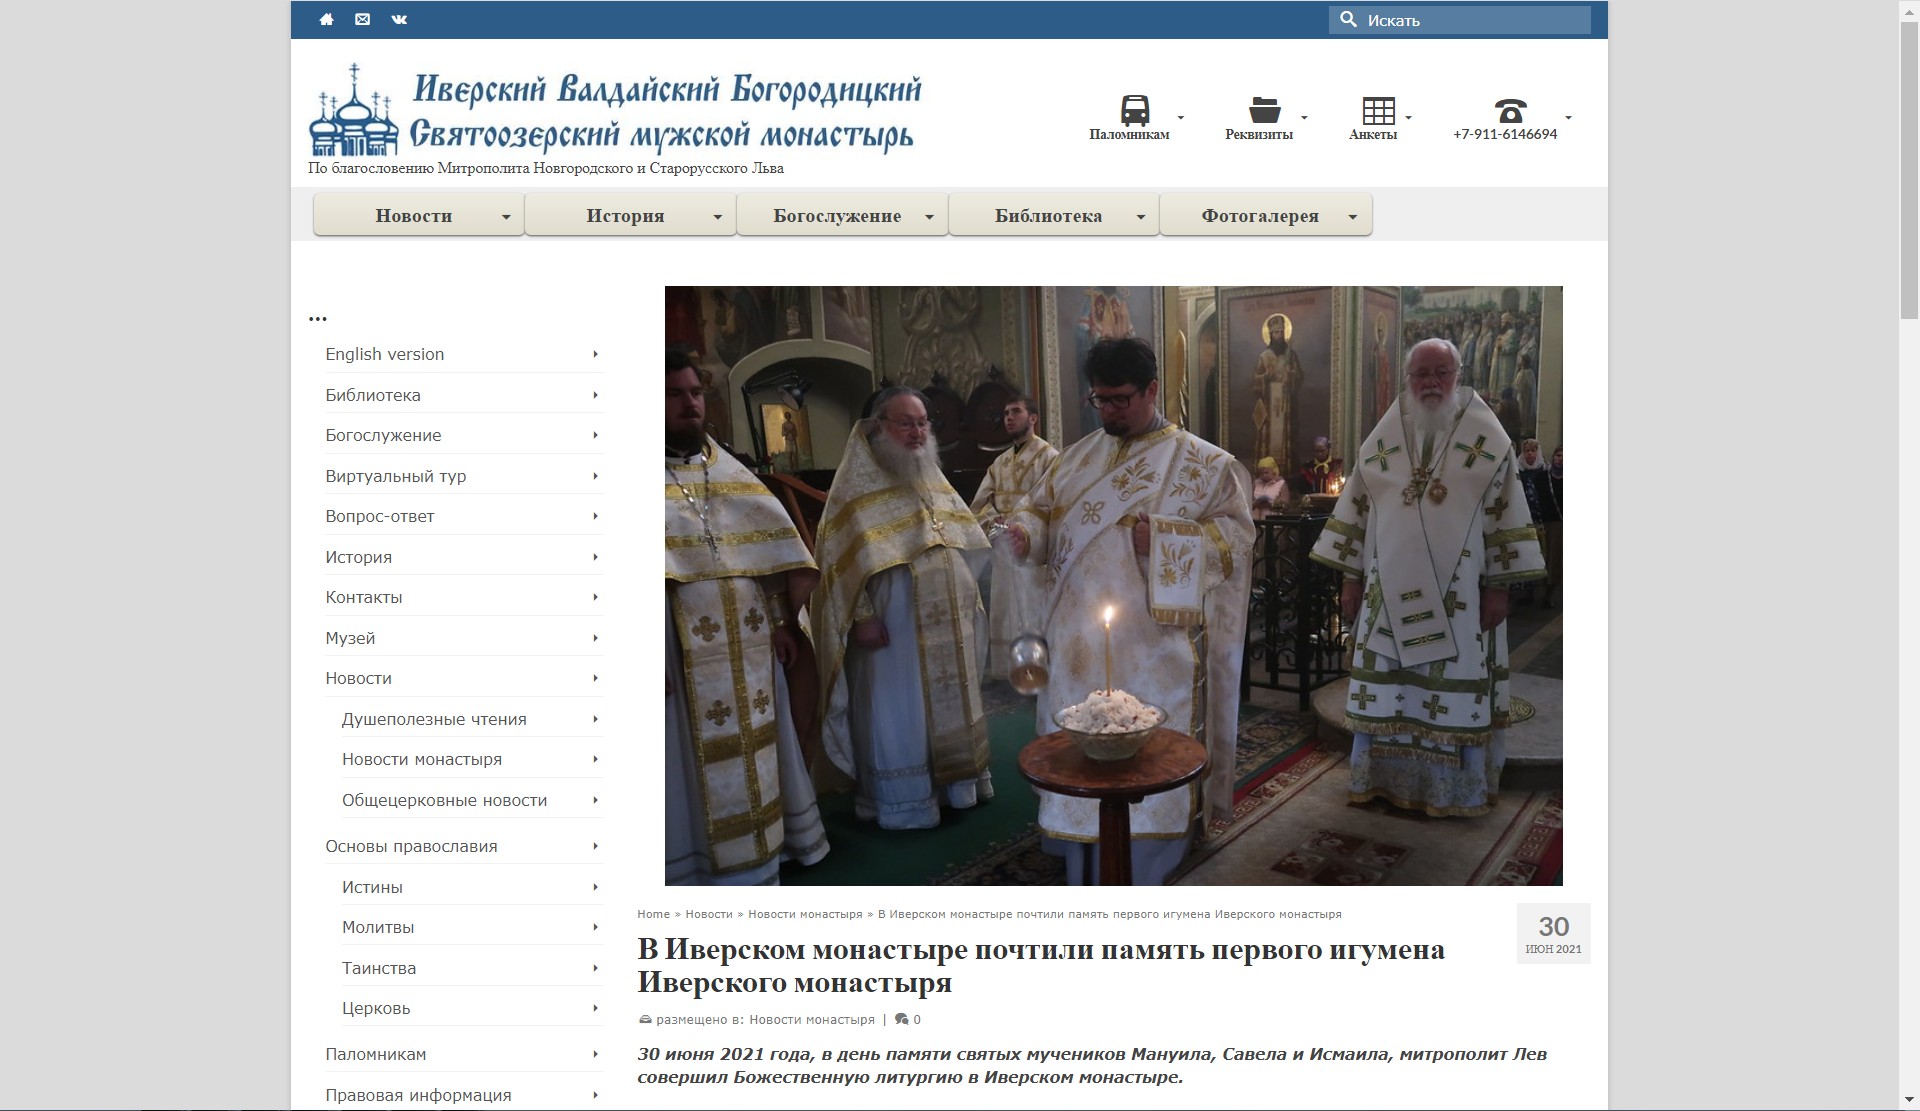The width and height of the screenshot is (1920, 1111).
Task: Expand arrow on Богослужение menu tab
Action: (x=929, y=217)
